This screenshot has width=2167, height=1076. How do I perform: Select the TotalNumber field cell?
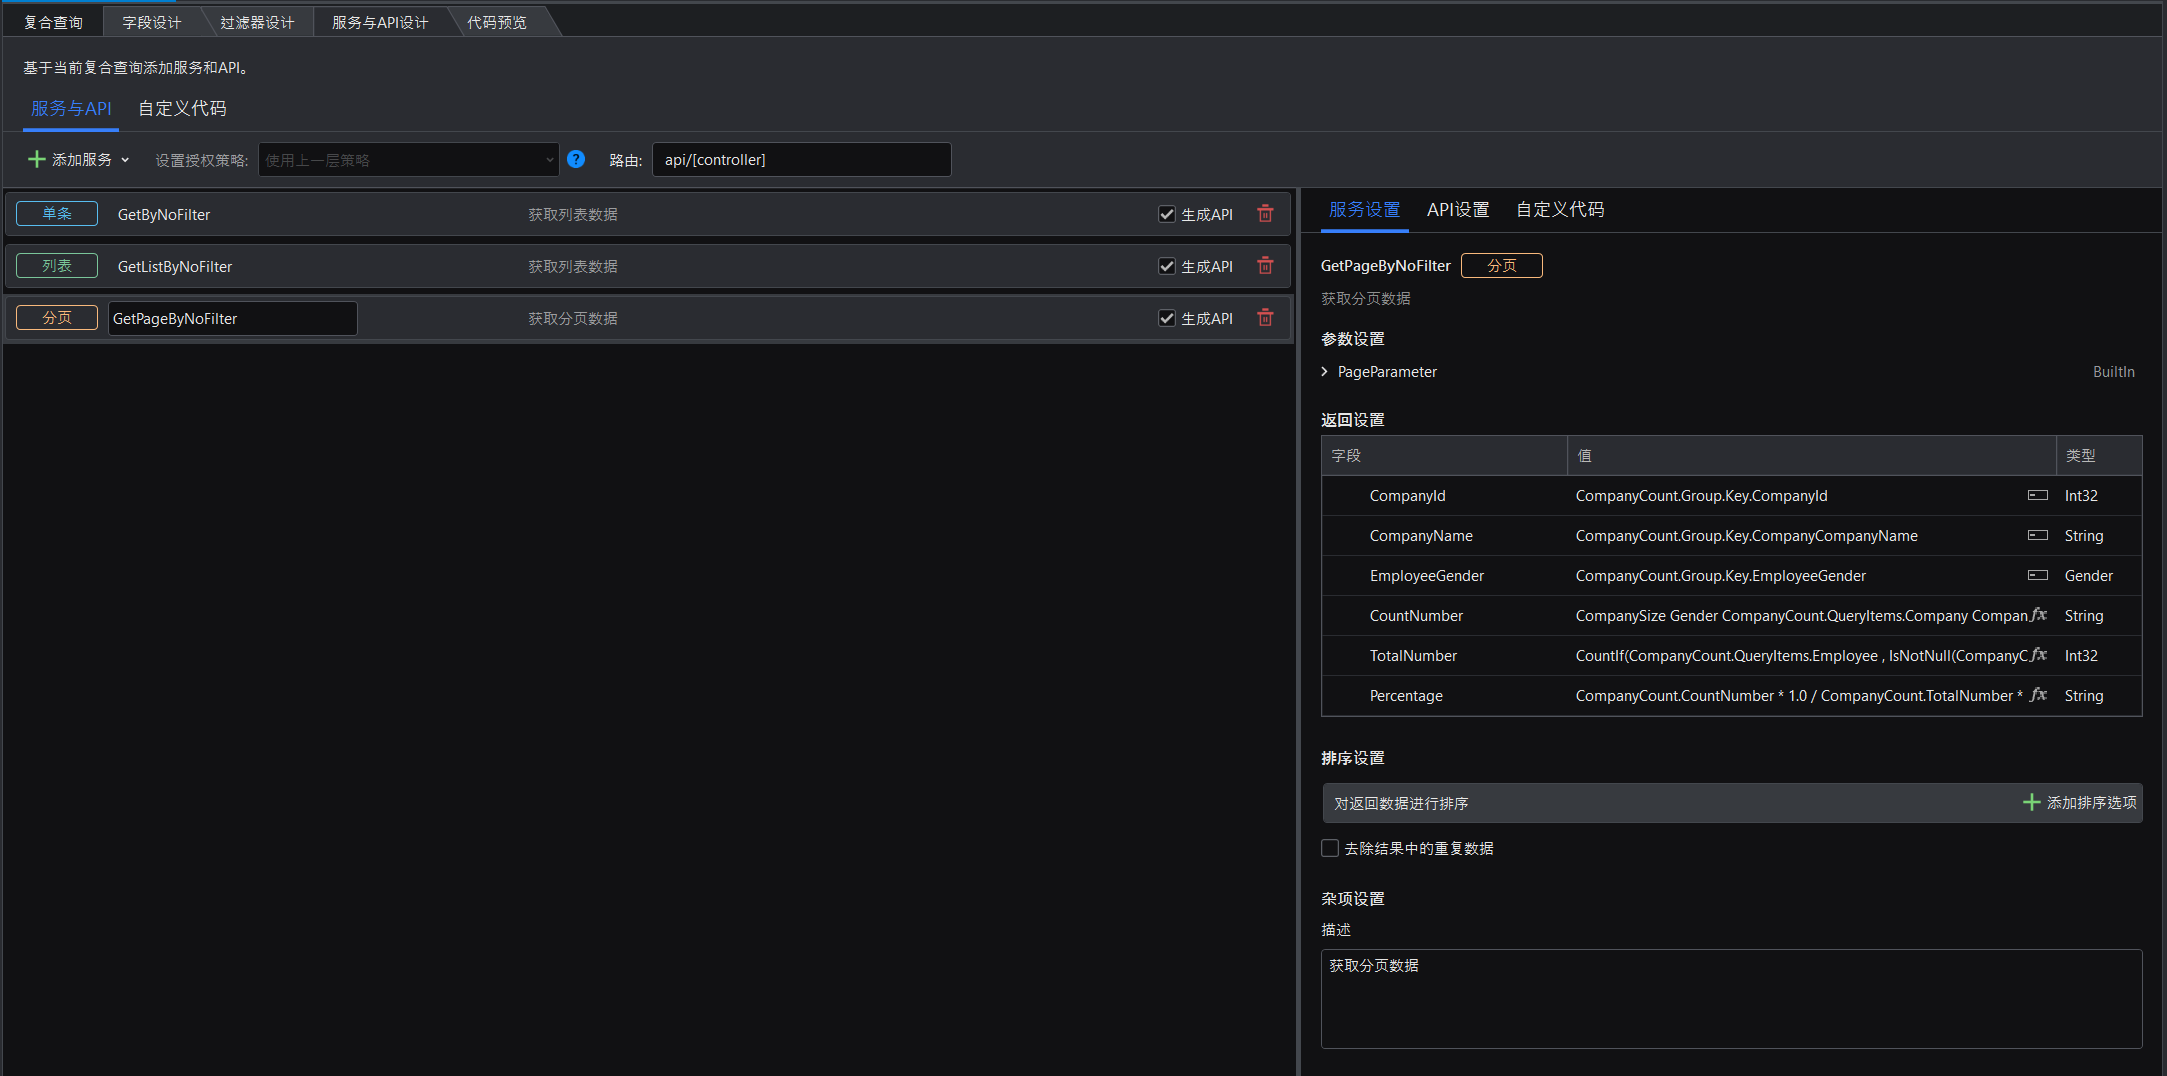[x=1413, y=656]
